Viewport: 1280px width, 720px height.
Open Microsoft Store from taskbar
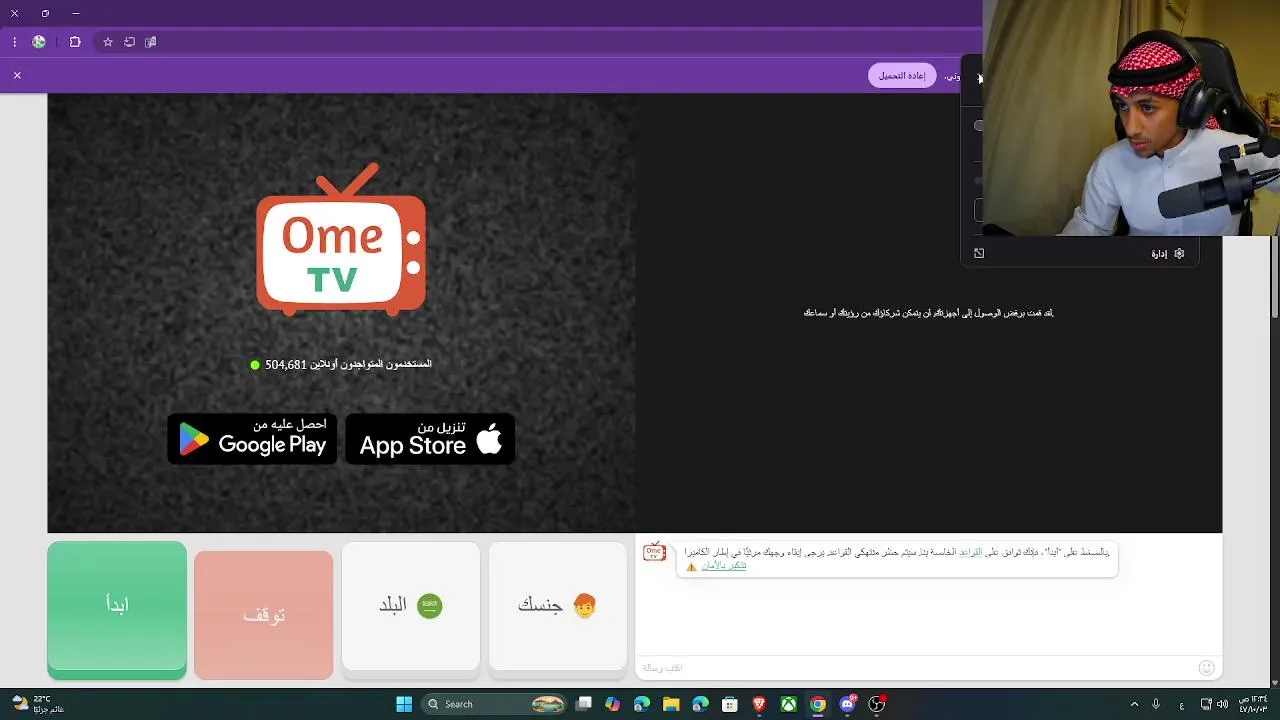click(730, 704)
